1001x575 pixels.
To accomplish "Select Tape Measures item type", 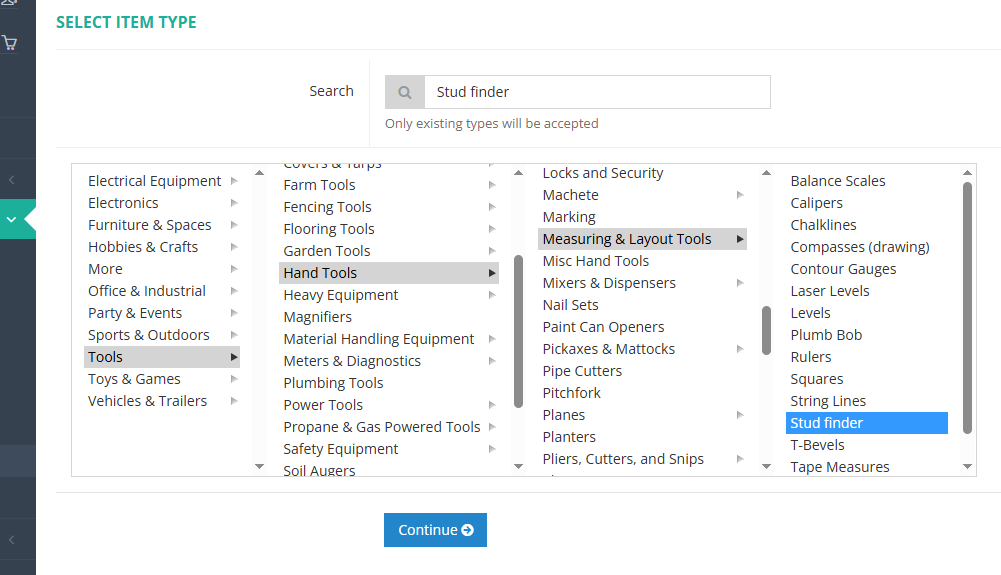I will coord(839,467).
